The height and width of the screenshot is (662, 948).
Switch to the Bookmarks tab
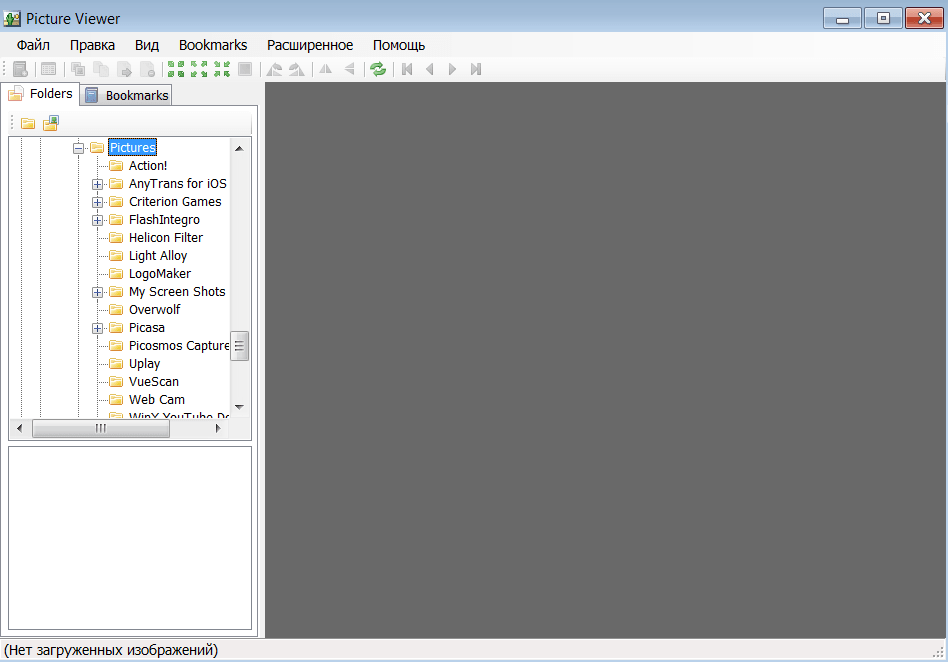pos(126,95)
